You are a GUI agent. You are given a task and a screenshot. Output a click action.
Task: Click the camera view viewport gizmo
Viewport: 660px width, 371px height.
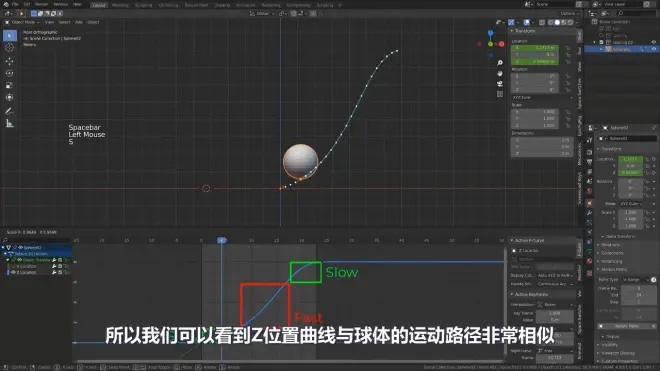pyautogui.click(x=500, y=84)
